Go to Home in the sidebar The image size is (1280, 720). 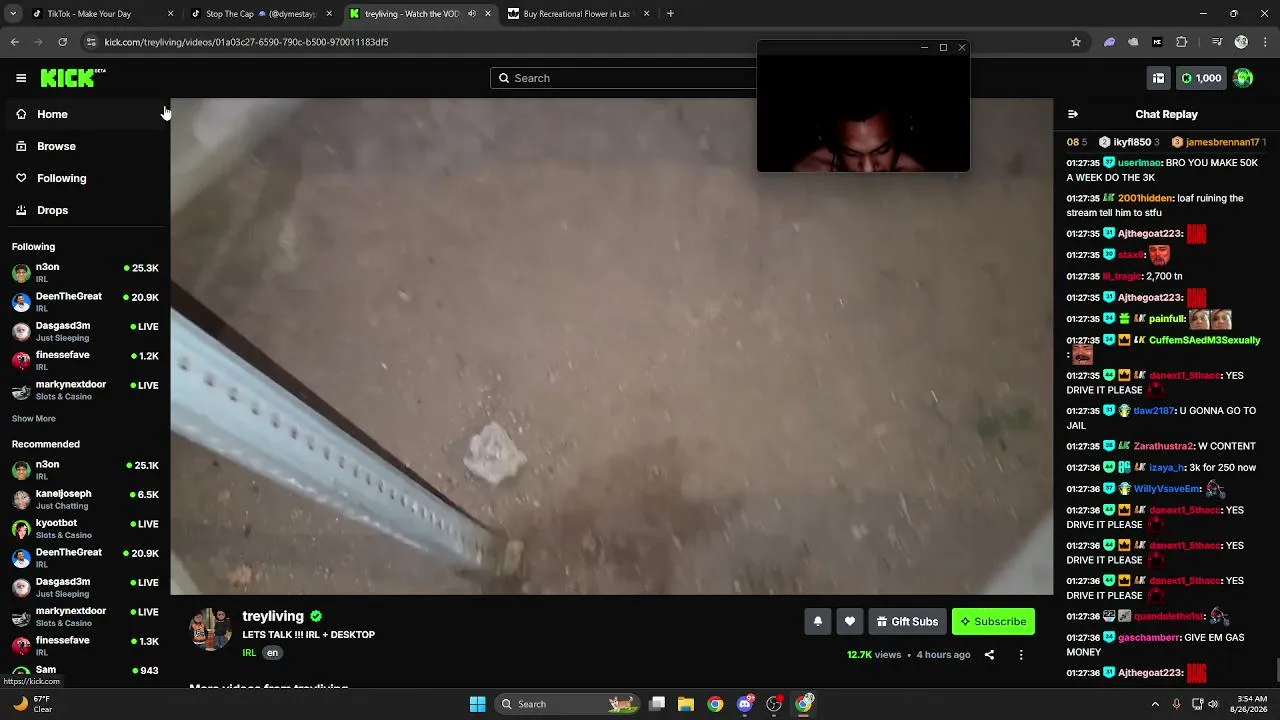coord(84,114)
